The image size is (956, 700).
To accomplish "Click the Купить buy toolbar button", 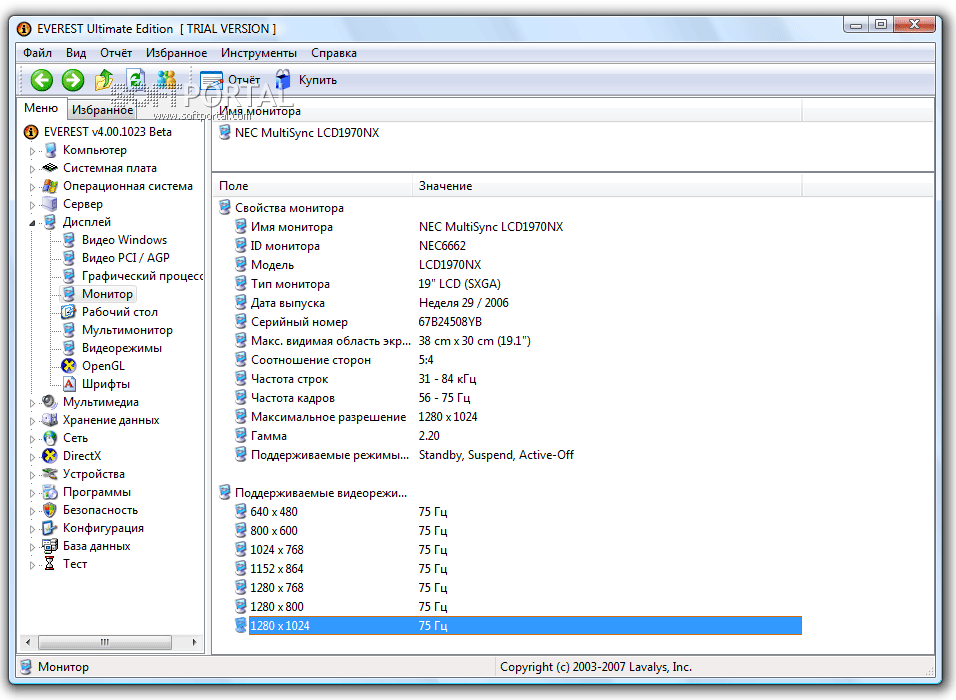I will click(306, 80).
